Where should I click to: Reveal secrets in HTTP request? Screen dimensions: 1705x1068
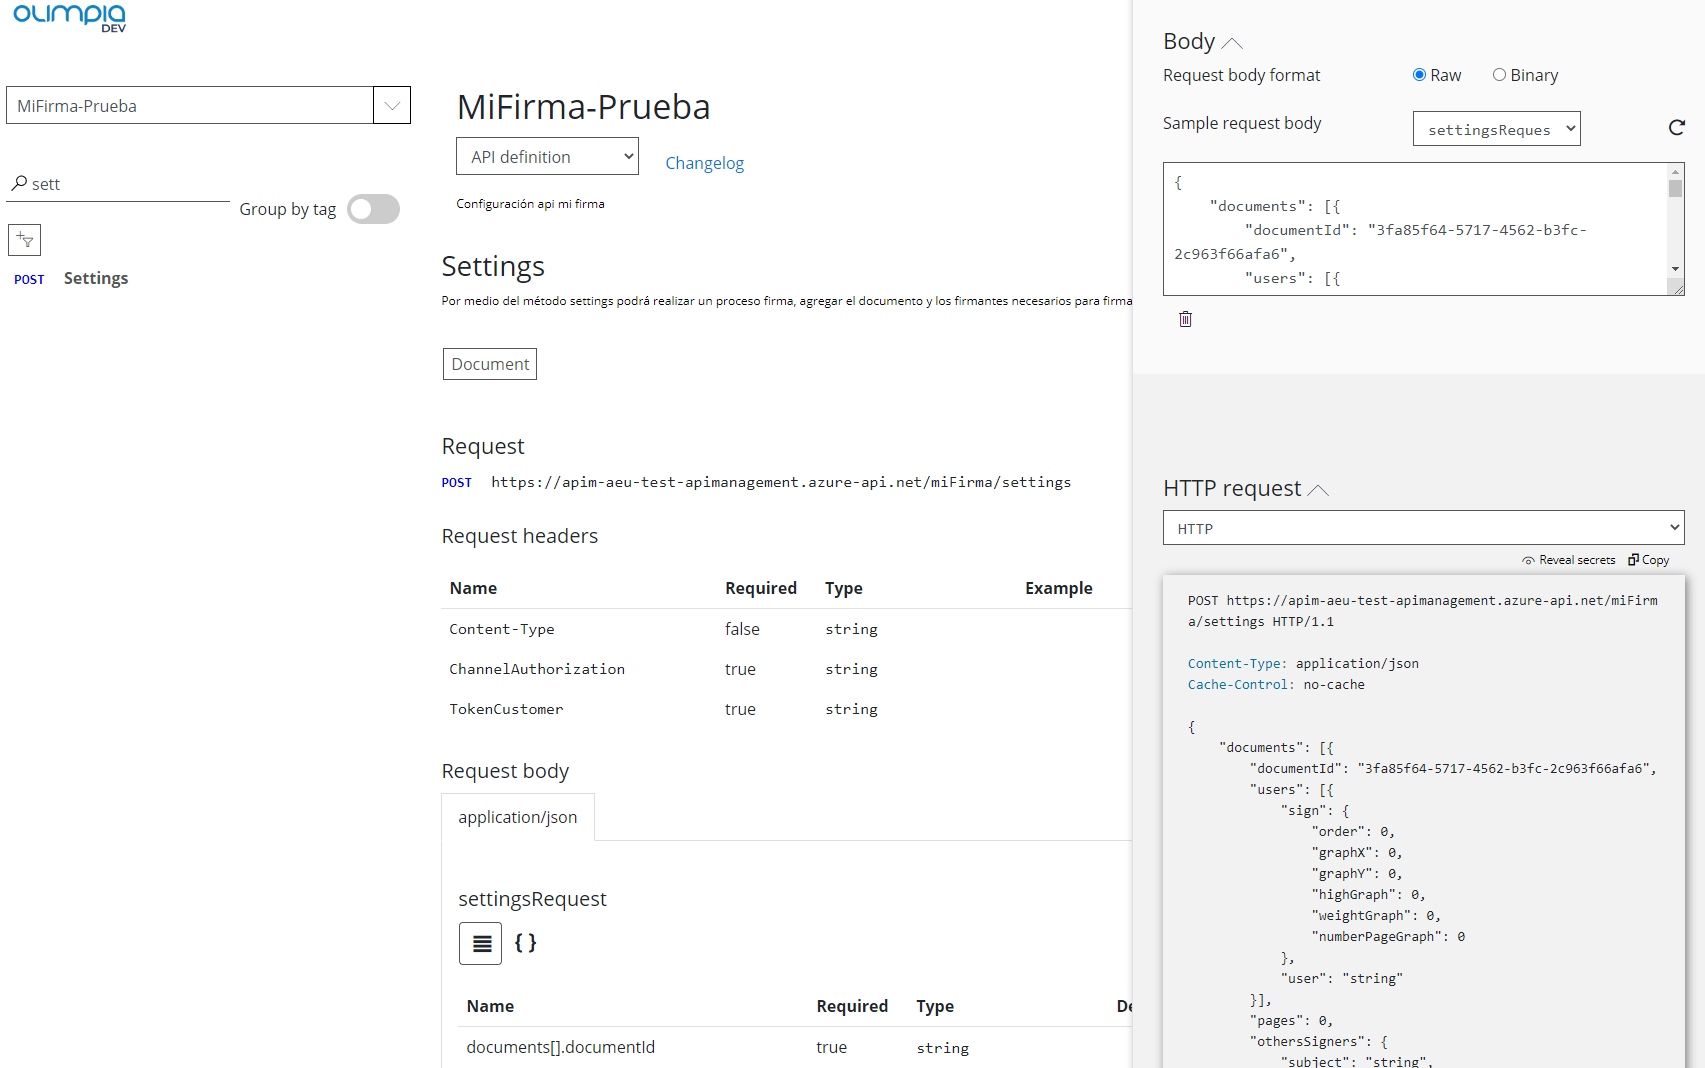pos(1568,560)
